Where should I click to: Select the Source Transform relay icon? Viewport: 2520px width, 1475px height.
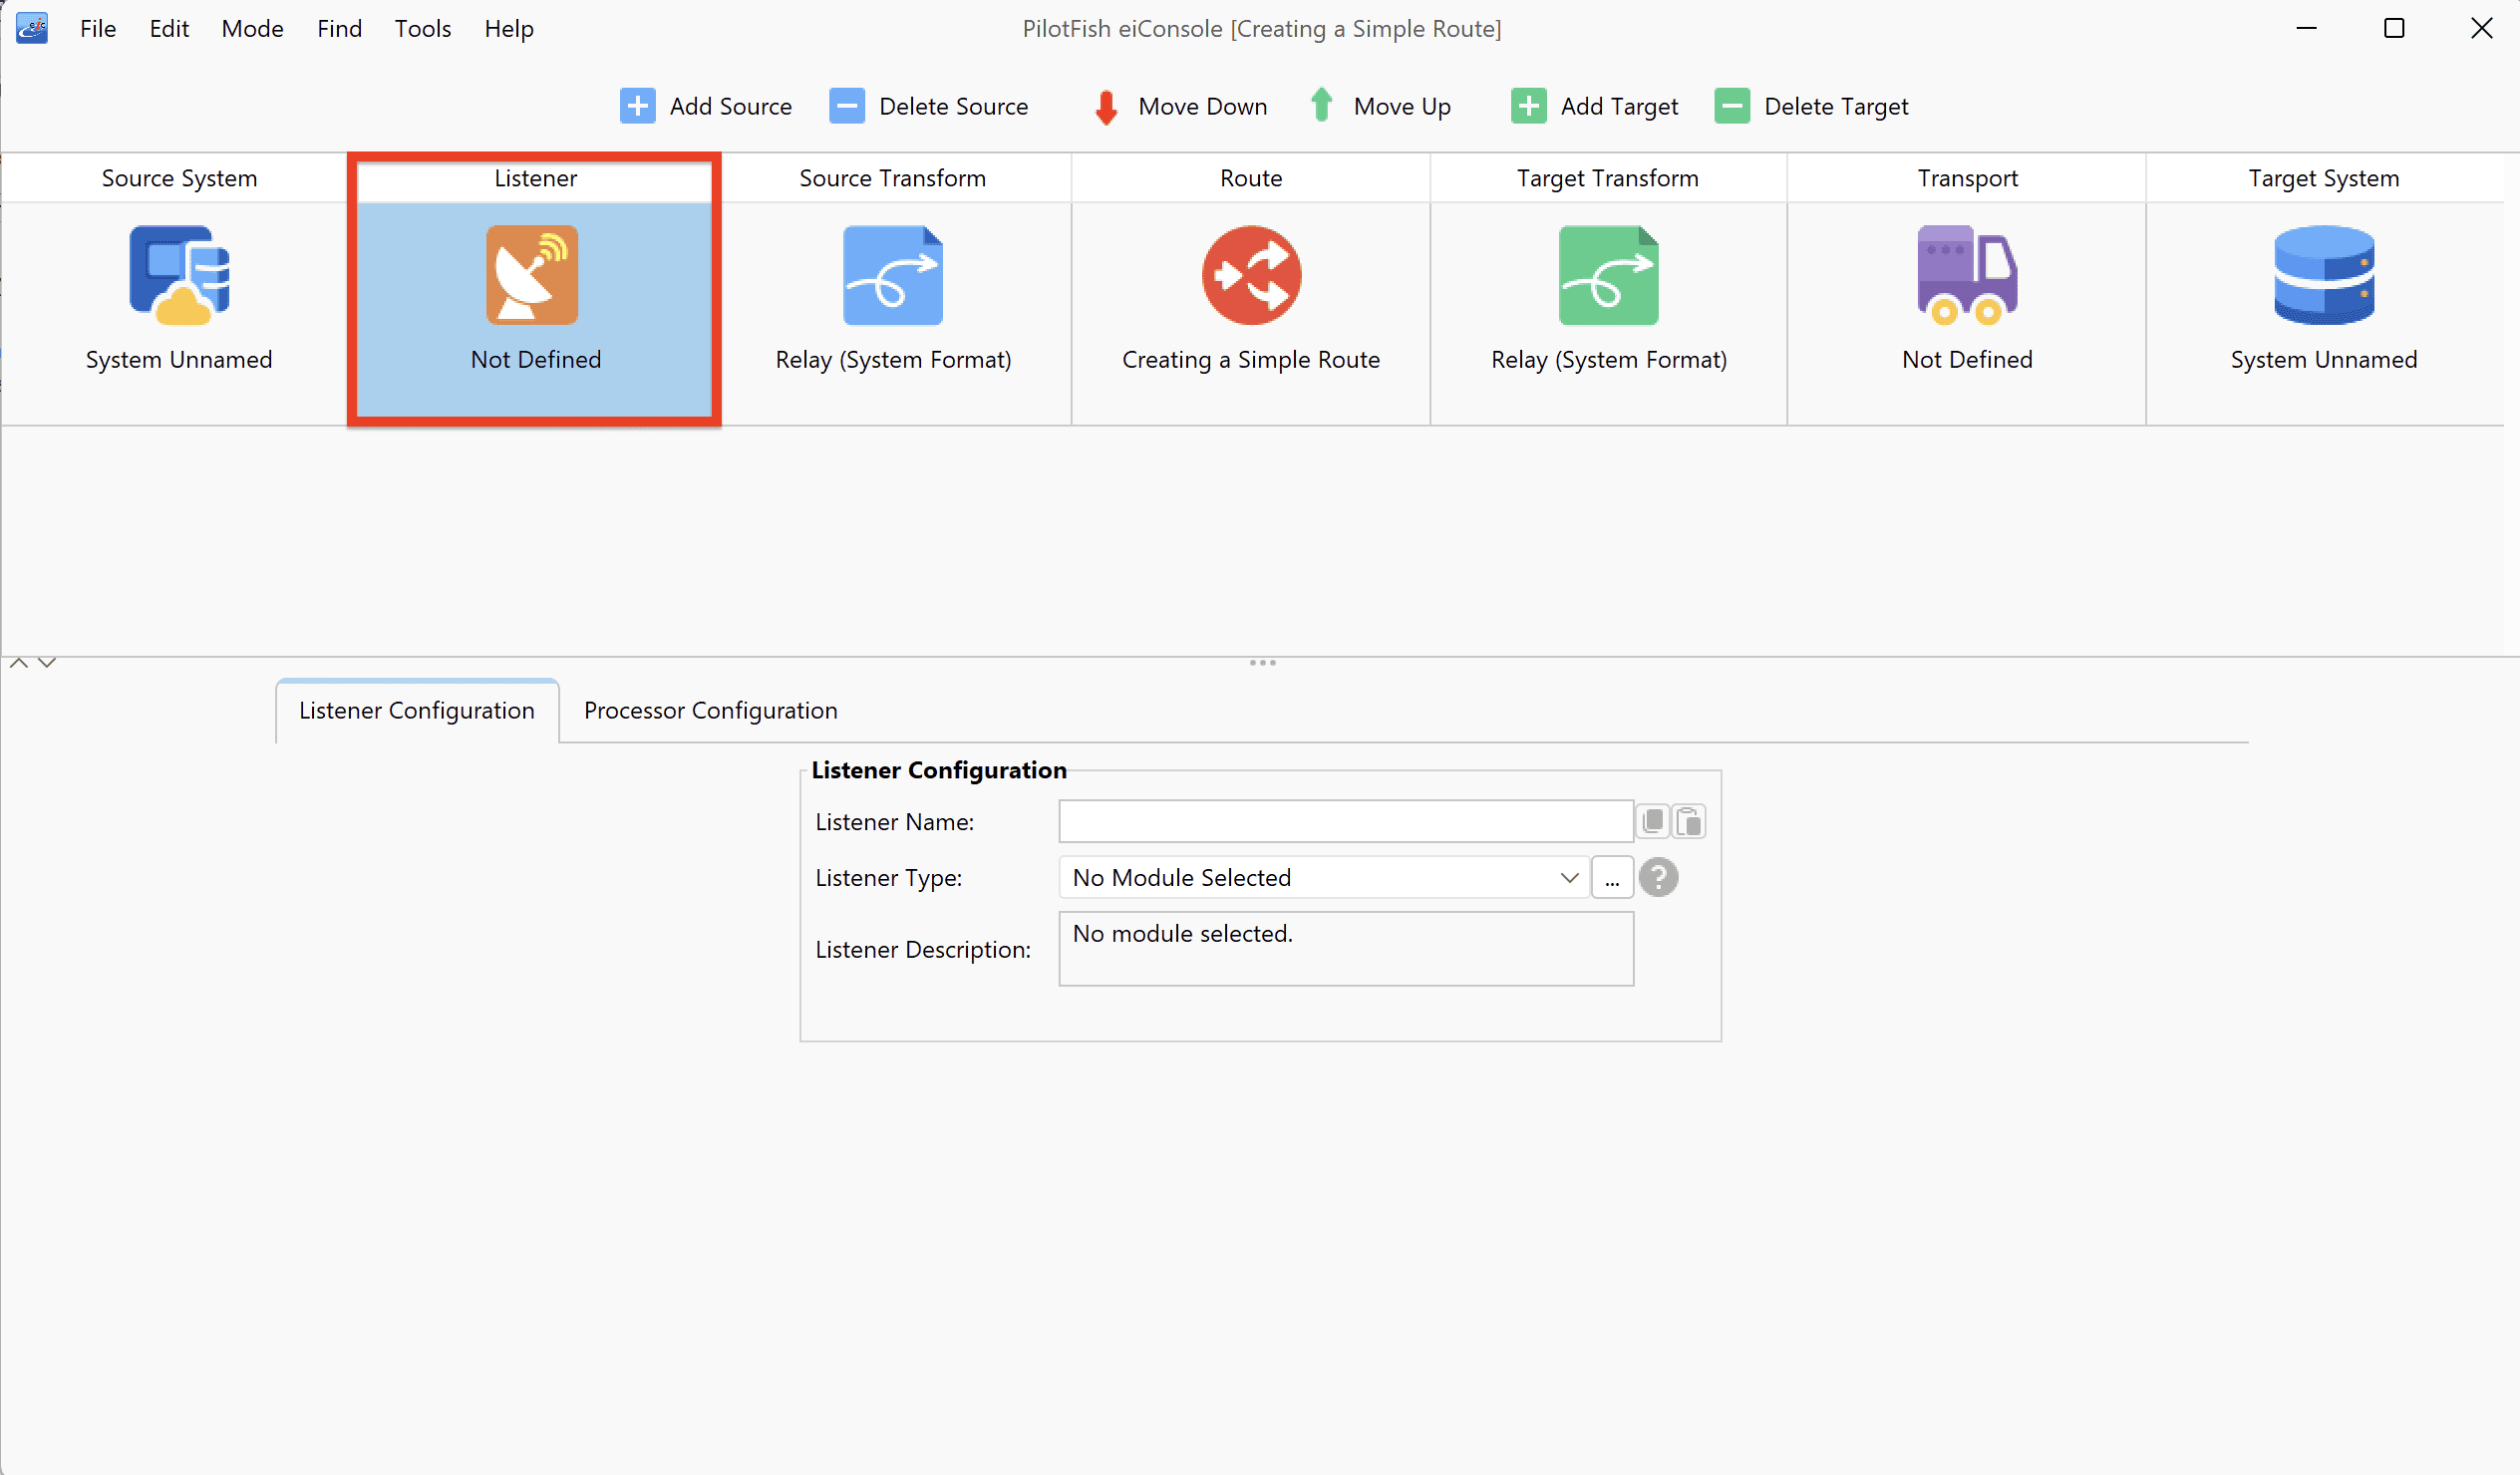coord(893,275)
